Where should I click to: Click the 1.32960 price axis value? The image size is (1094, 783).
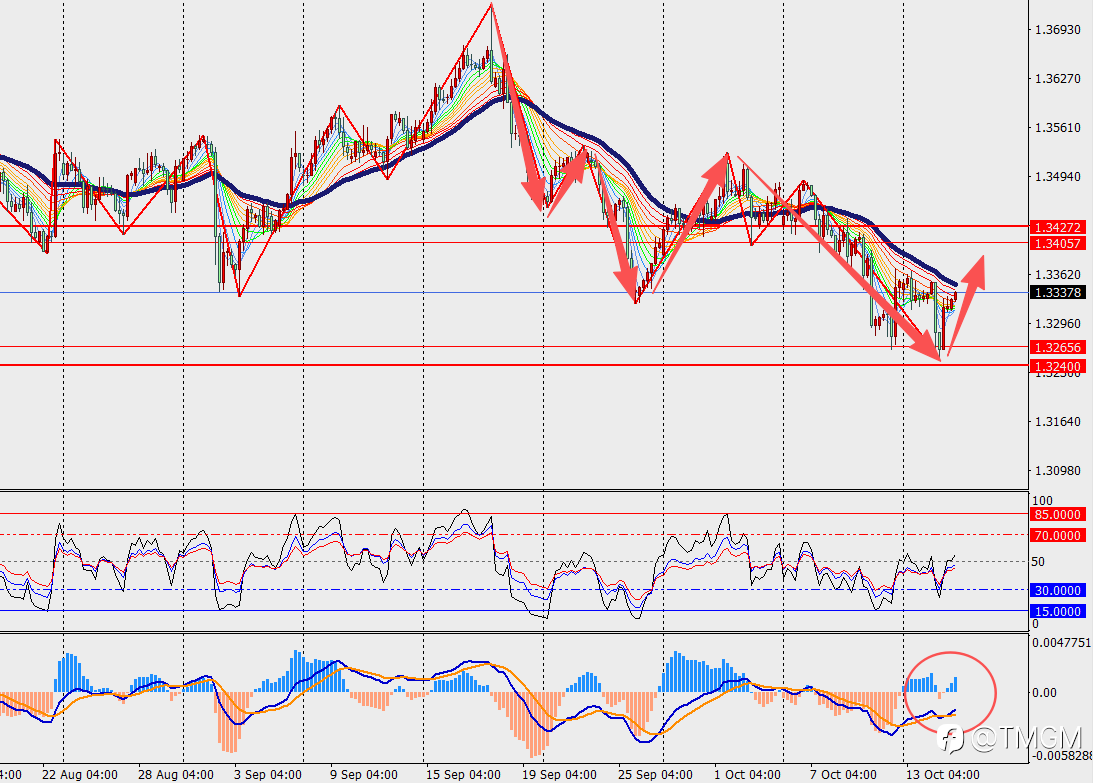pos(1058,324)
